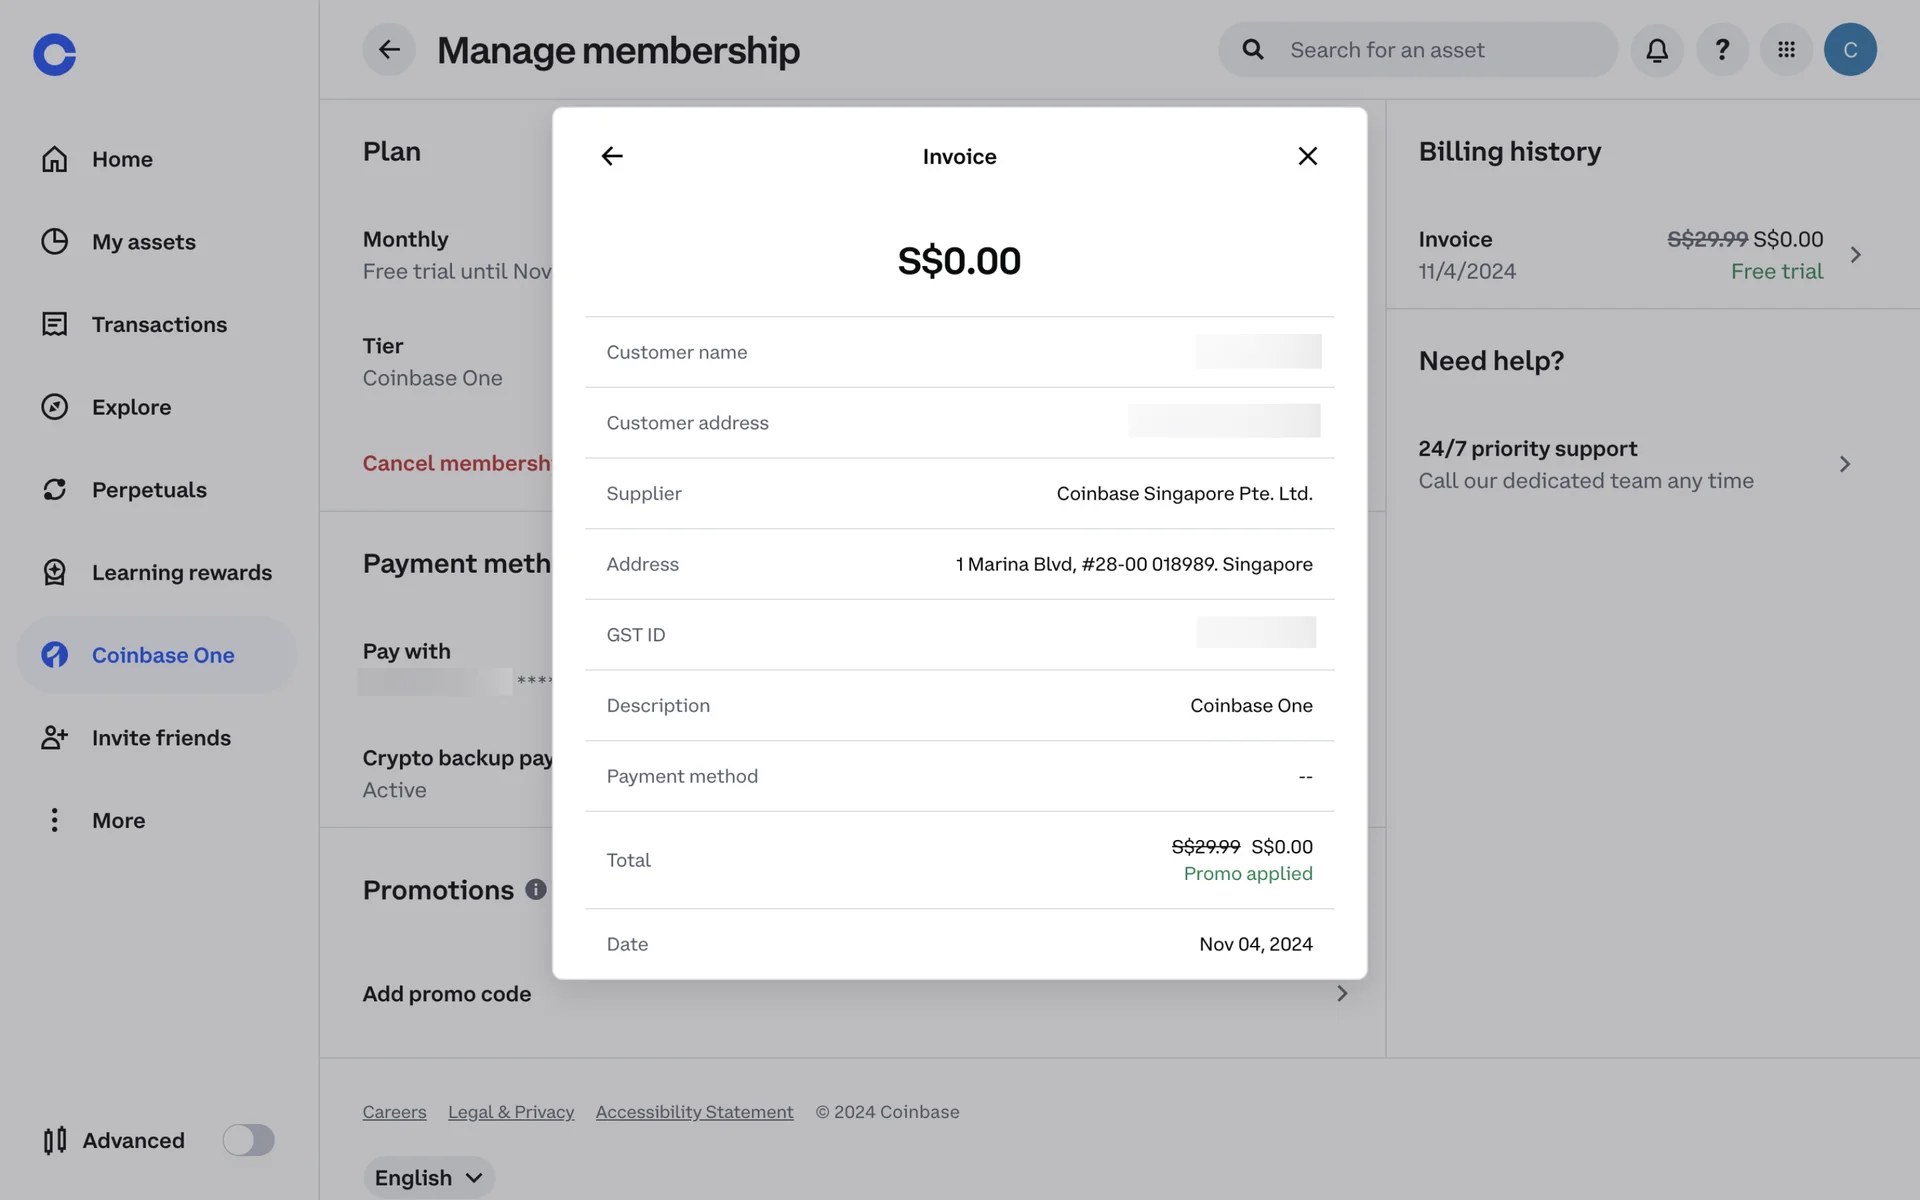1920x1200 pixels.
Task: Toggle the Advanced mode switch
Action: pyautogui.click(x=248, y=1140)
